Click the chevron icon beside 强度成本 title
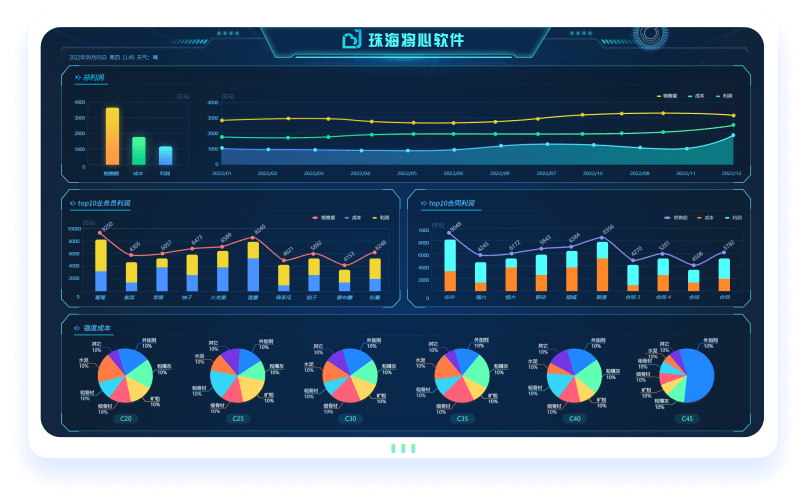The height and width of the screenshot is (502, 806). point(77,328)
